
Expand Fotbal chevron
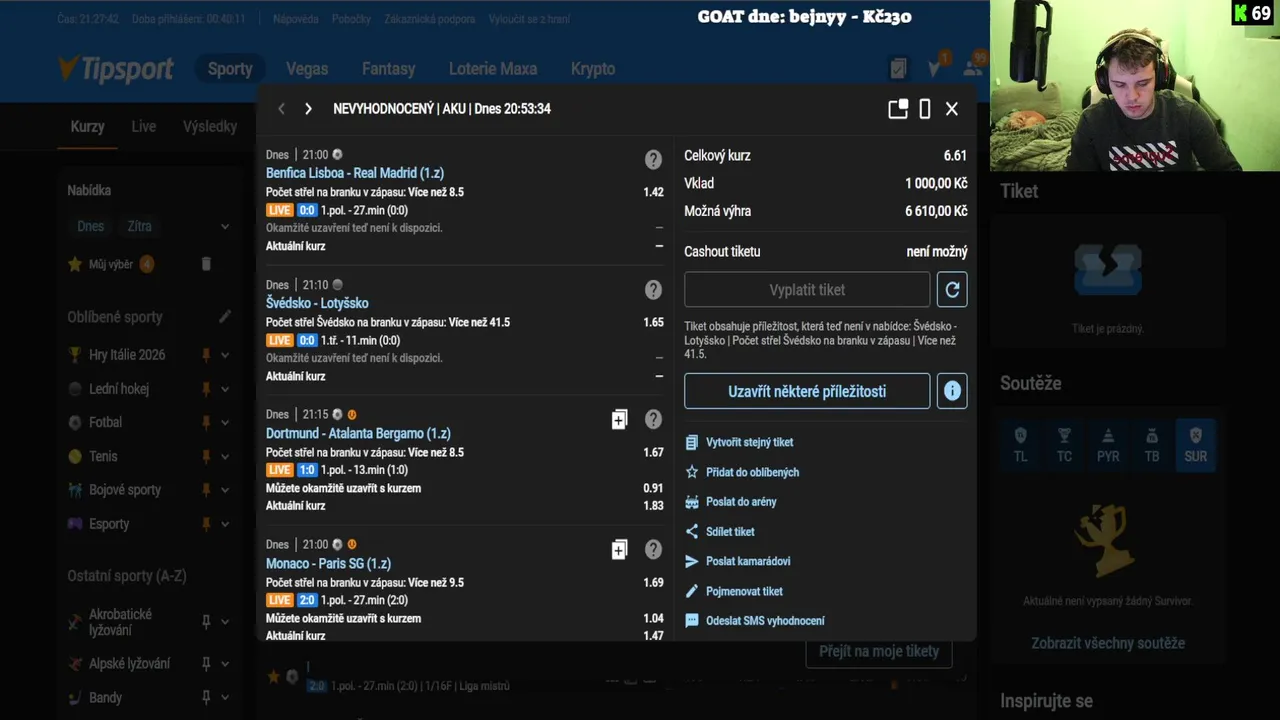coord(225,423)
